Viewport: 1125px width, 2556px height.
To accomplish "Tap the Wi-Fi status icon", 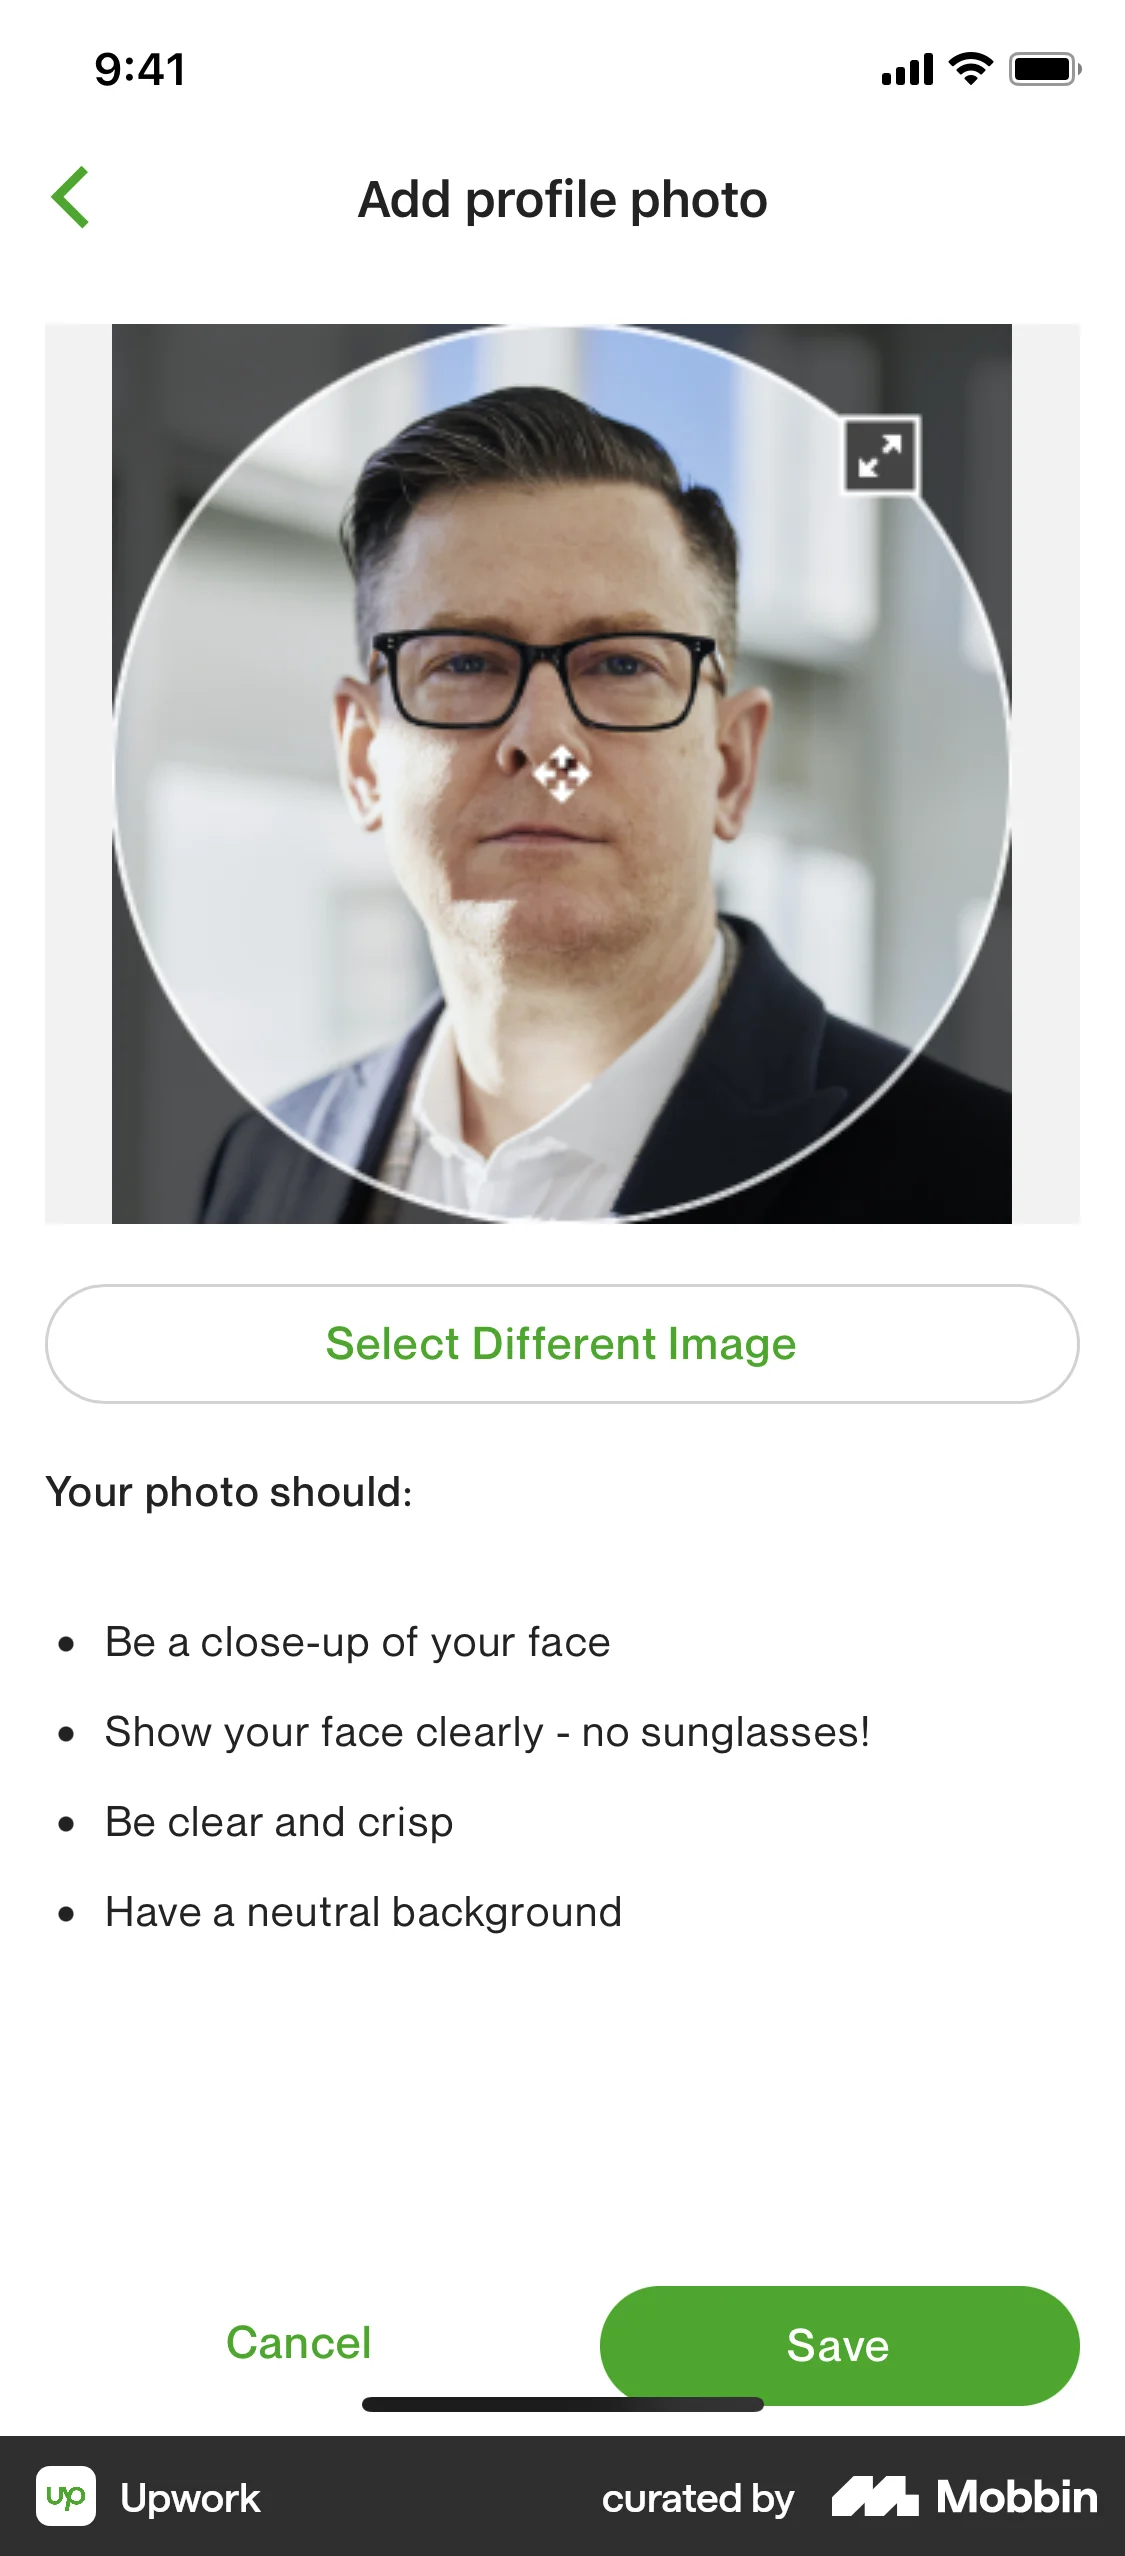I will click(x=970, y=69).
